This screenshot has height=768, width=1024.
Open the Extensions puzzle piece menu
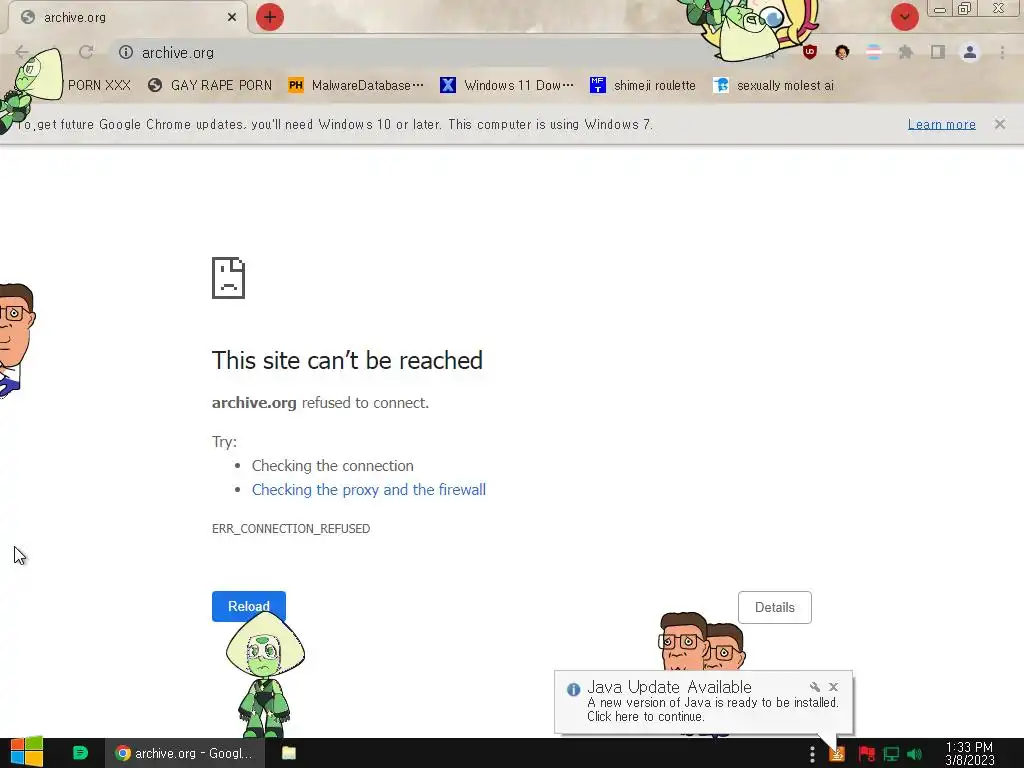(x=905, y=52)
